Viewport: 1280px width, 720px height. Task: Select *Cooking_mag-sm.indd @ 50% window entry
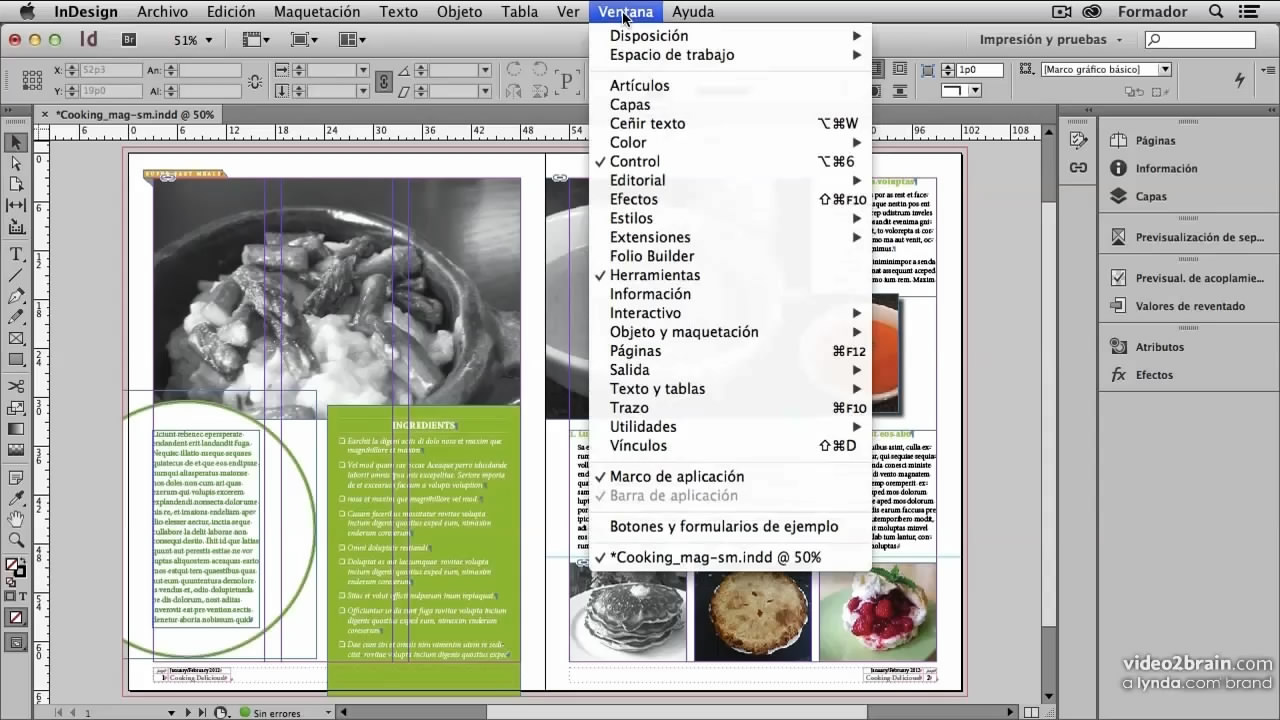pyautogui.click(x=730, y=557)
